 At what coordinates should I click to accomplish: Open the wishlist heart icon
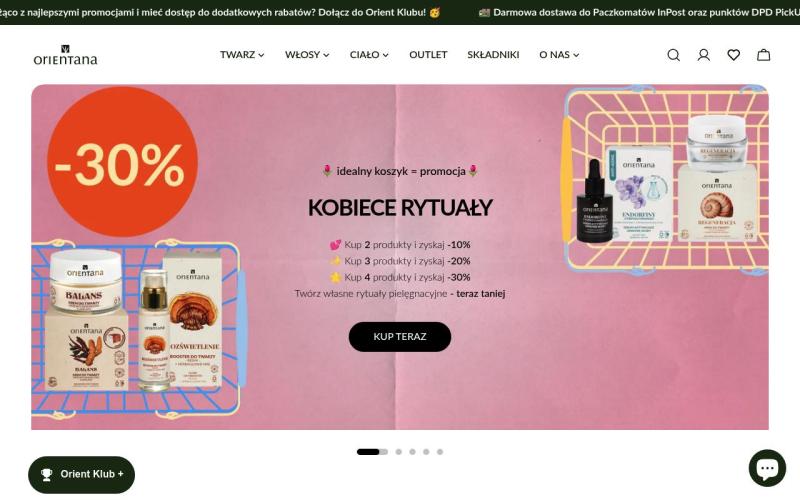pos(734,55)
